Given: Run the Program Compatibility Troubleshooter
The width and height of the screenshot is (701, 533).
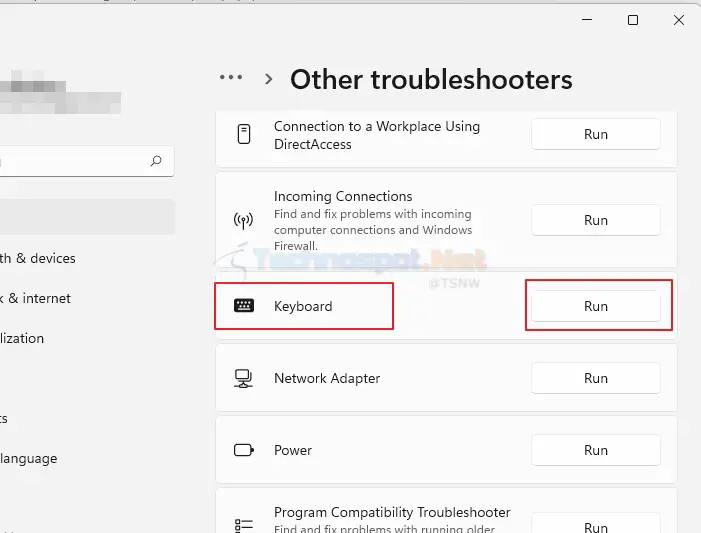Looking at the screenshot, I should [595, 524].
